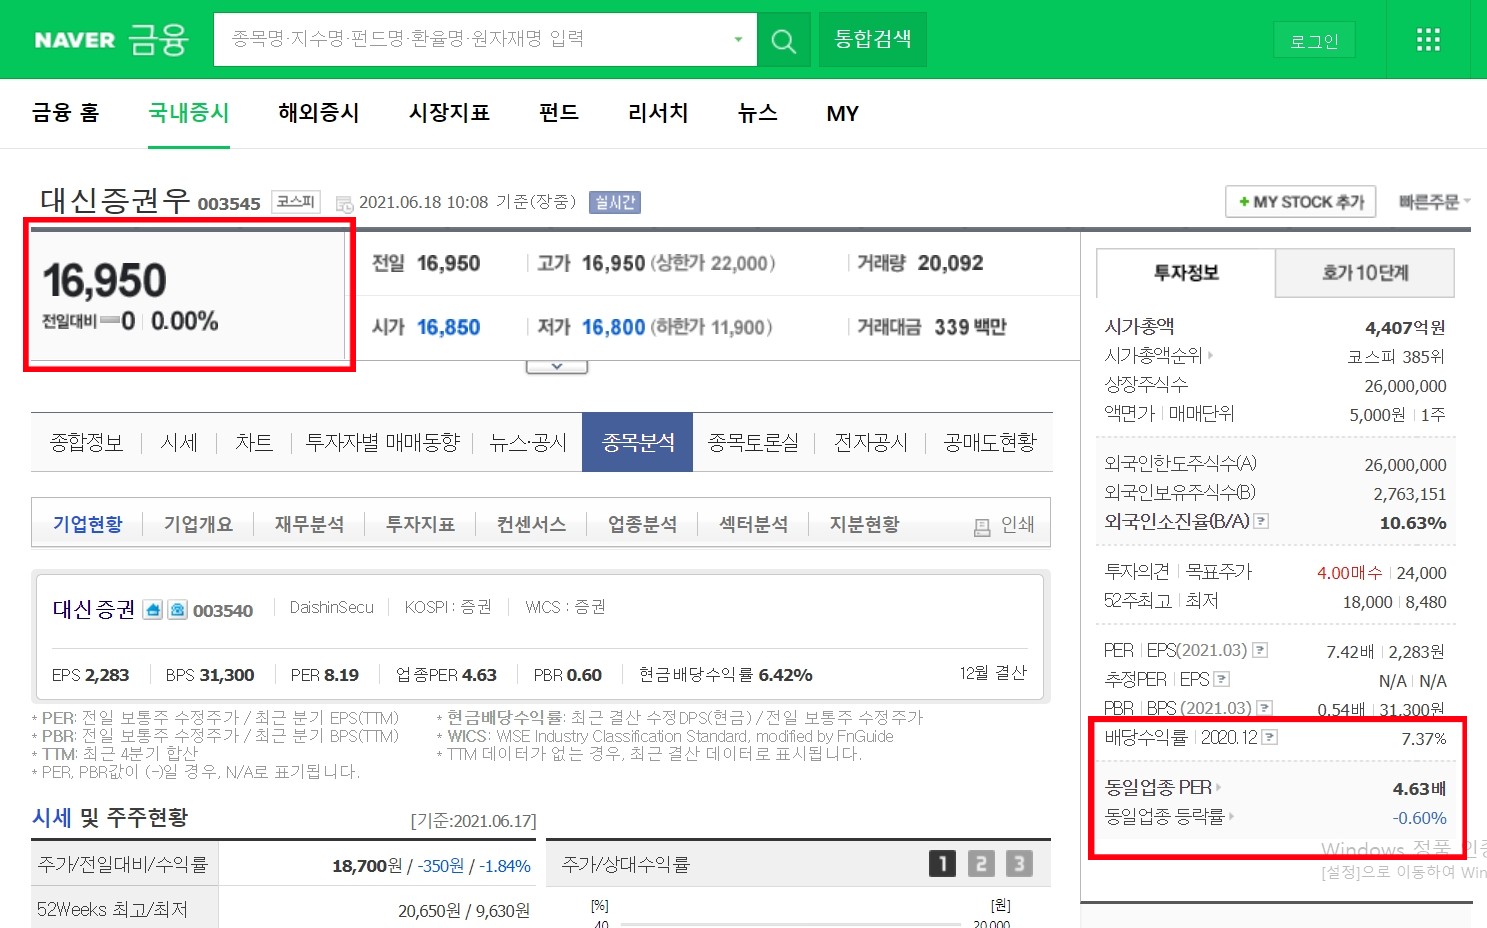Open 동일업종 PER arrow link

click(1218, 788)
